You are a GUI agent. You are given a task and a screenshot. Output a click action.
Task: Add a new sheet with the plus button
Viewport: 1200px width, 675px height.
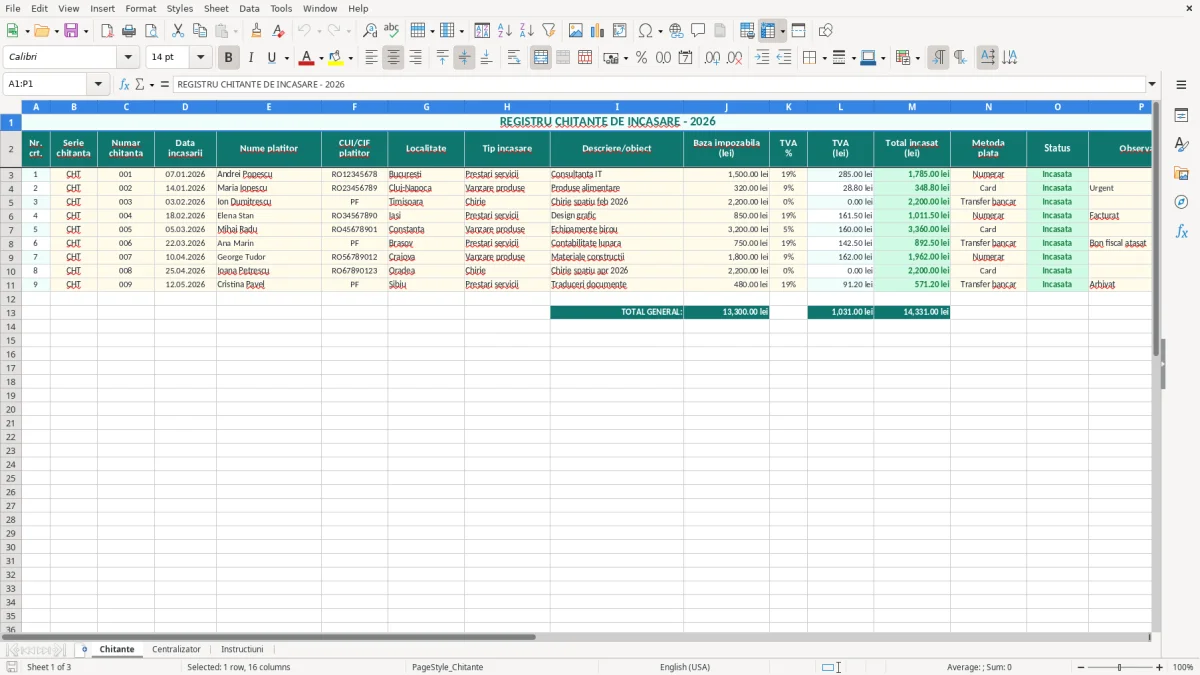tap(84, 649)
